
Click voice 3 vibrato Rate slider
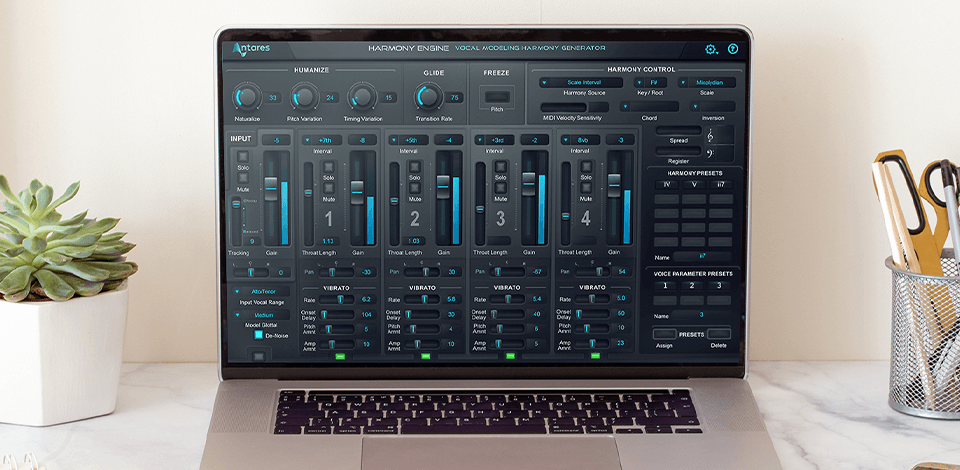coord(507,299)
